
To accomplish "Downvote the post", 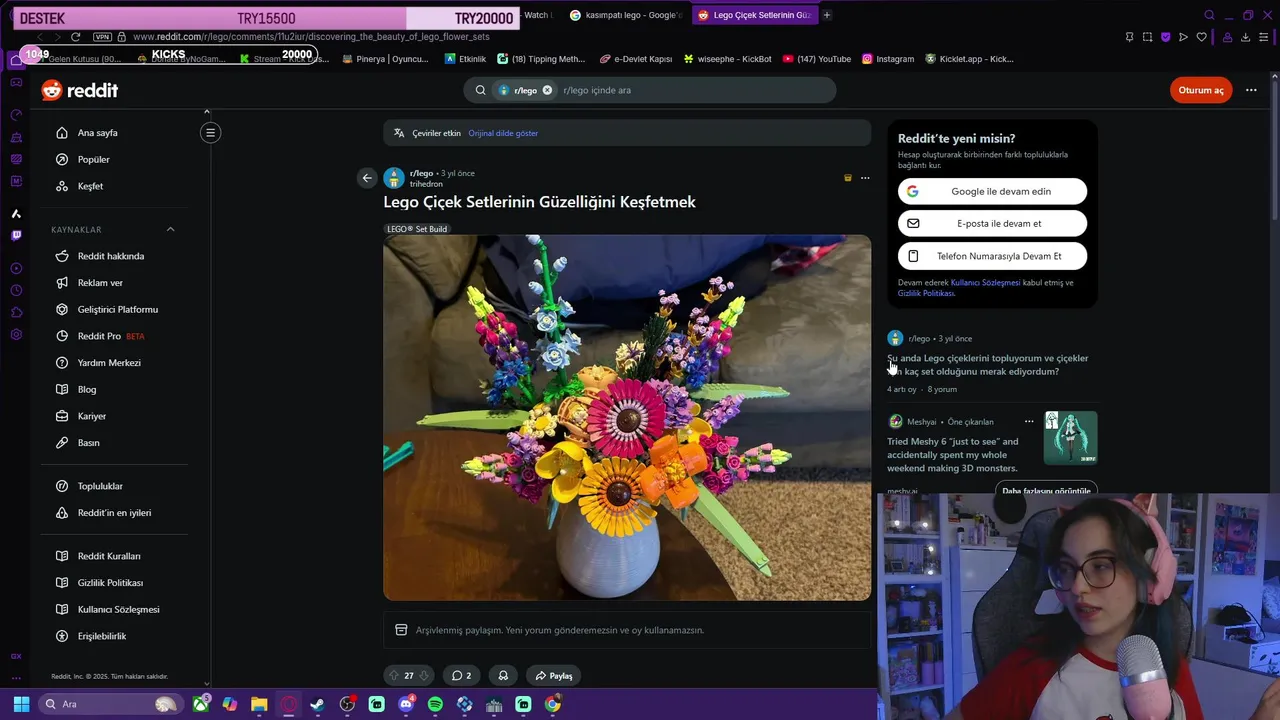I will 424,676.
